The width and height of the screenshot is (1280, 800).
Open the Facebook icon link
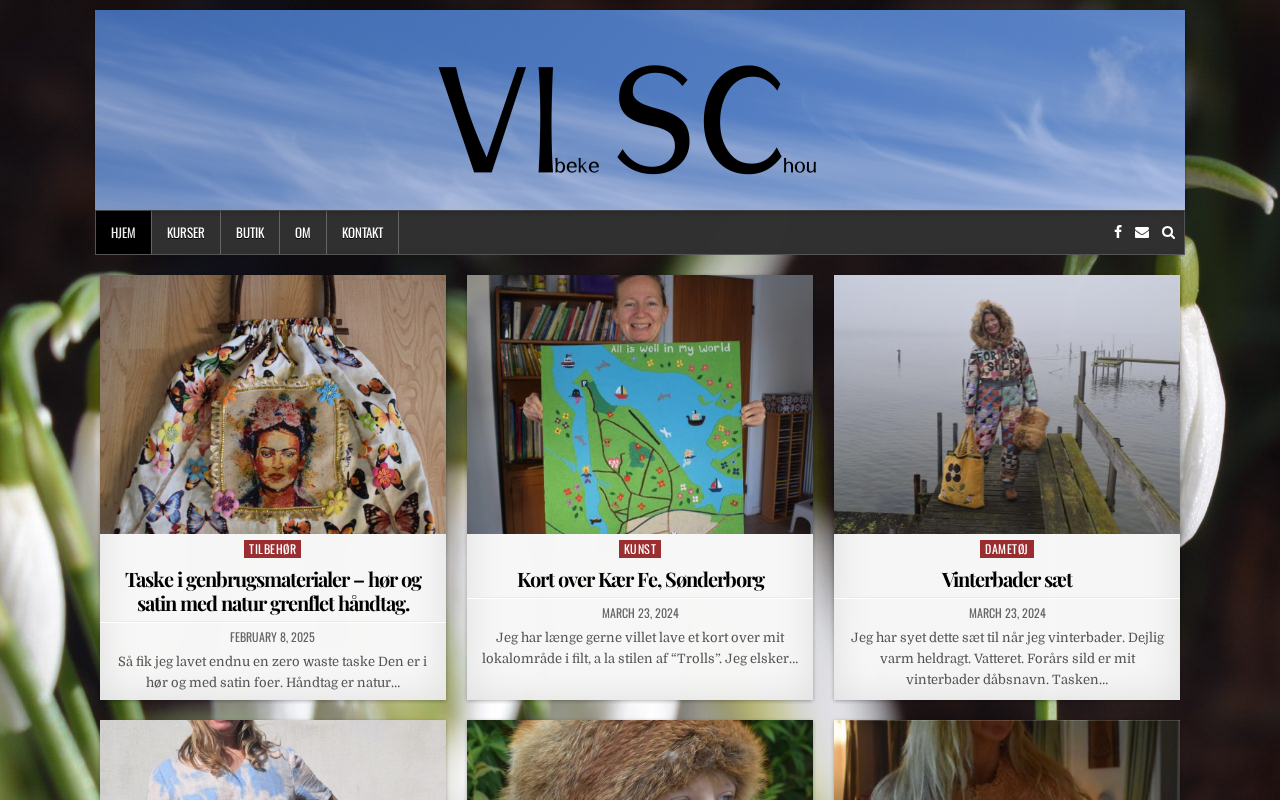click(1118, 232)
